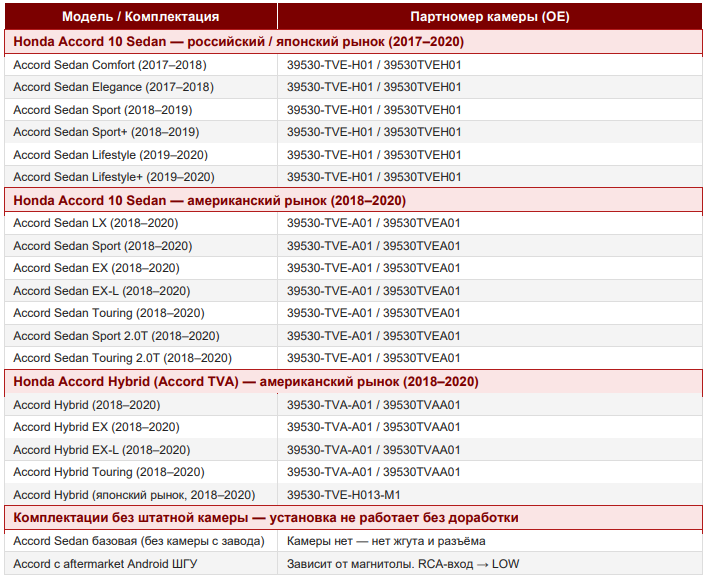Select 'Accord Sedan Comfort (2017–2018)' cell
The width and height of the screenshot is (708, 579).
pos(140,65)
